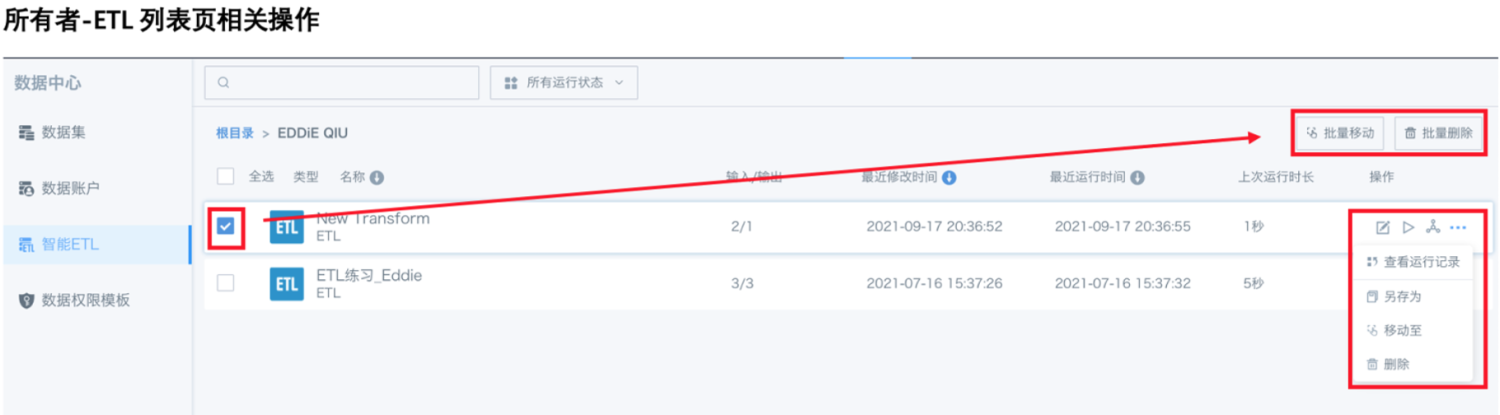The image size is (1500, 415).
Task: Sort by 名称 arrow icon
Action: click(x=377, y=178)
